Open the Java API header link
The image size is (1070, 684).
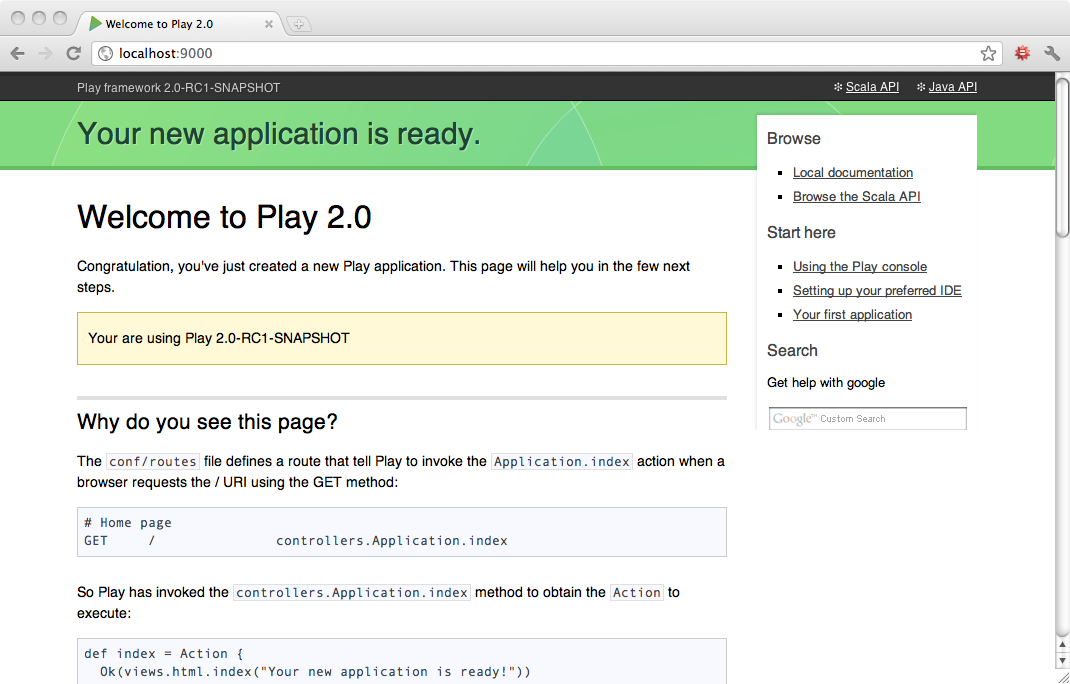tap(952, 87)
